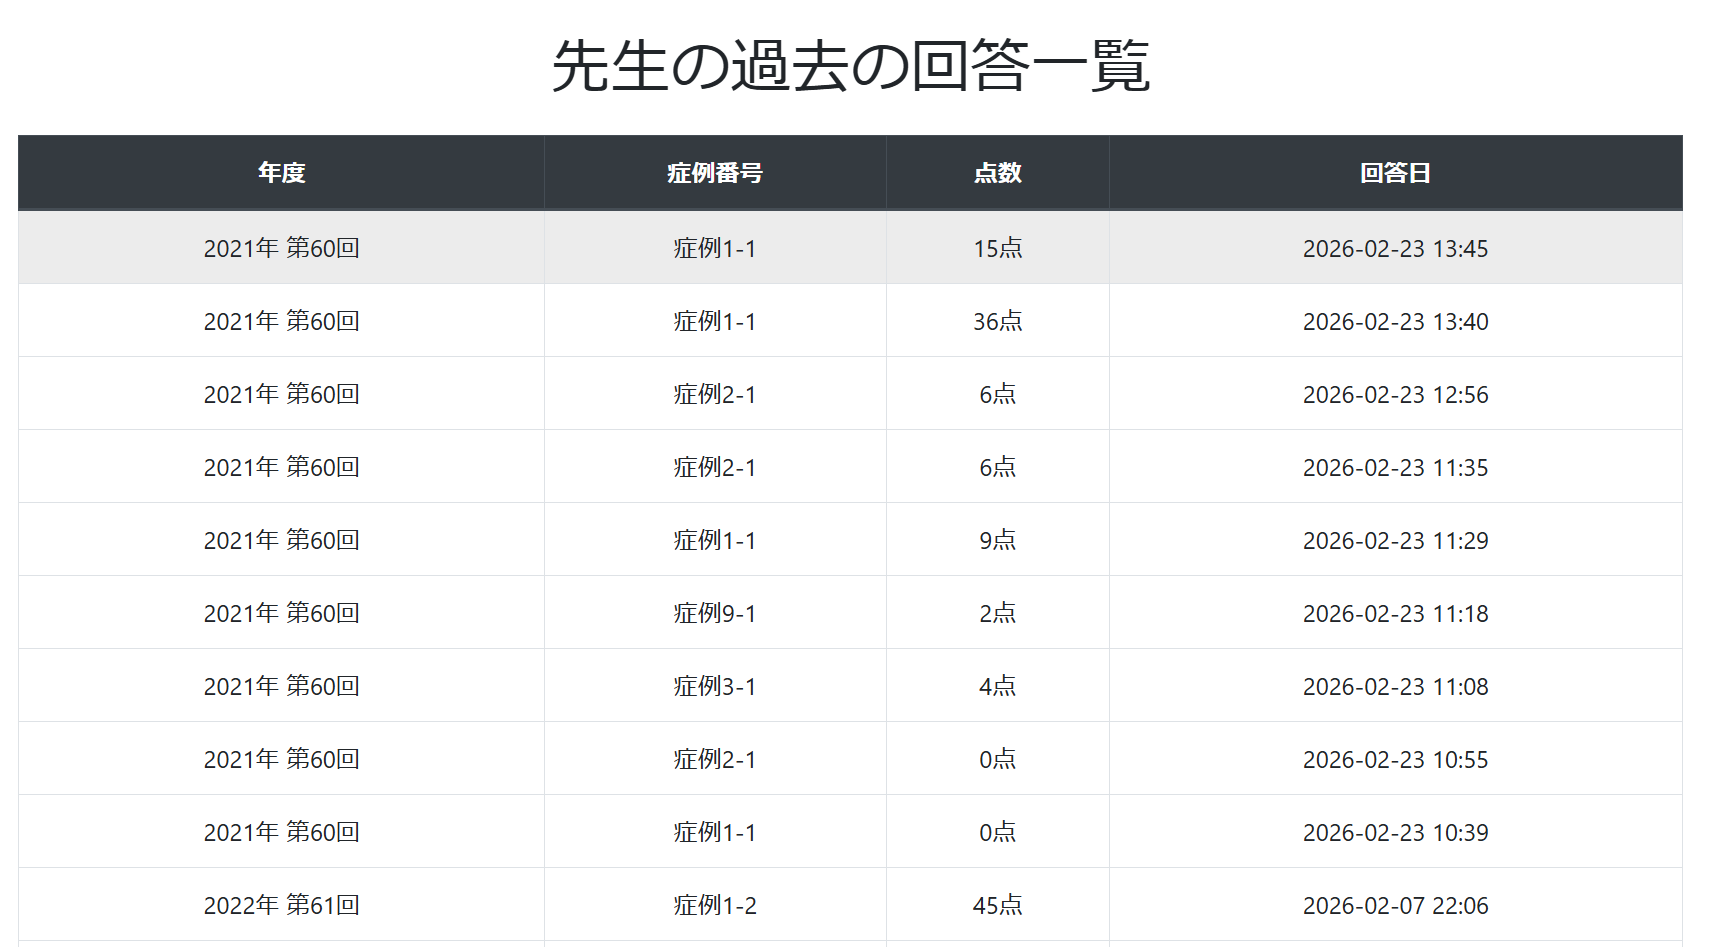Image resolution: width=1716 pixels, height=947 pixels.
Task: Click the 36点 score cell
Action: [x=997, y=321]
